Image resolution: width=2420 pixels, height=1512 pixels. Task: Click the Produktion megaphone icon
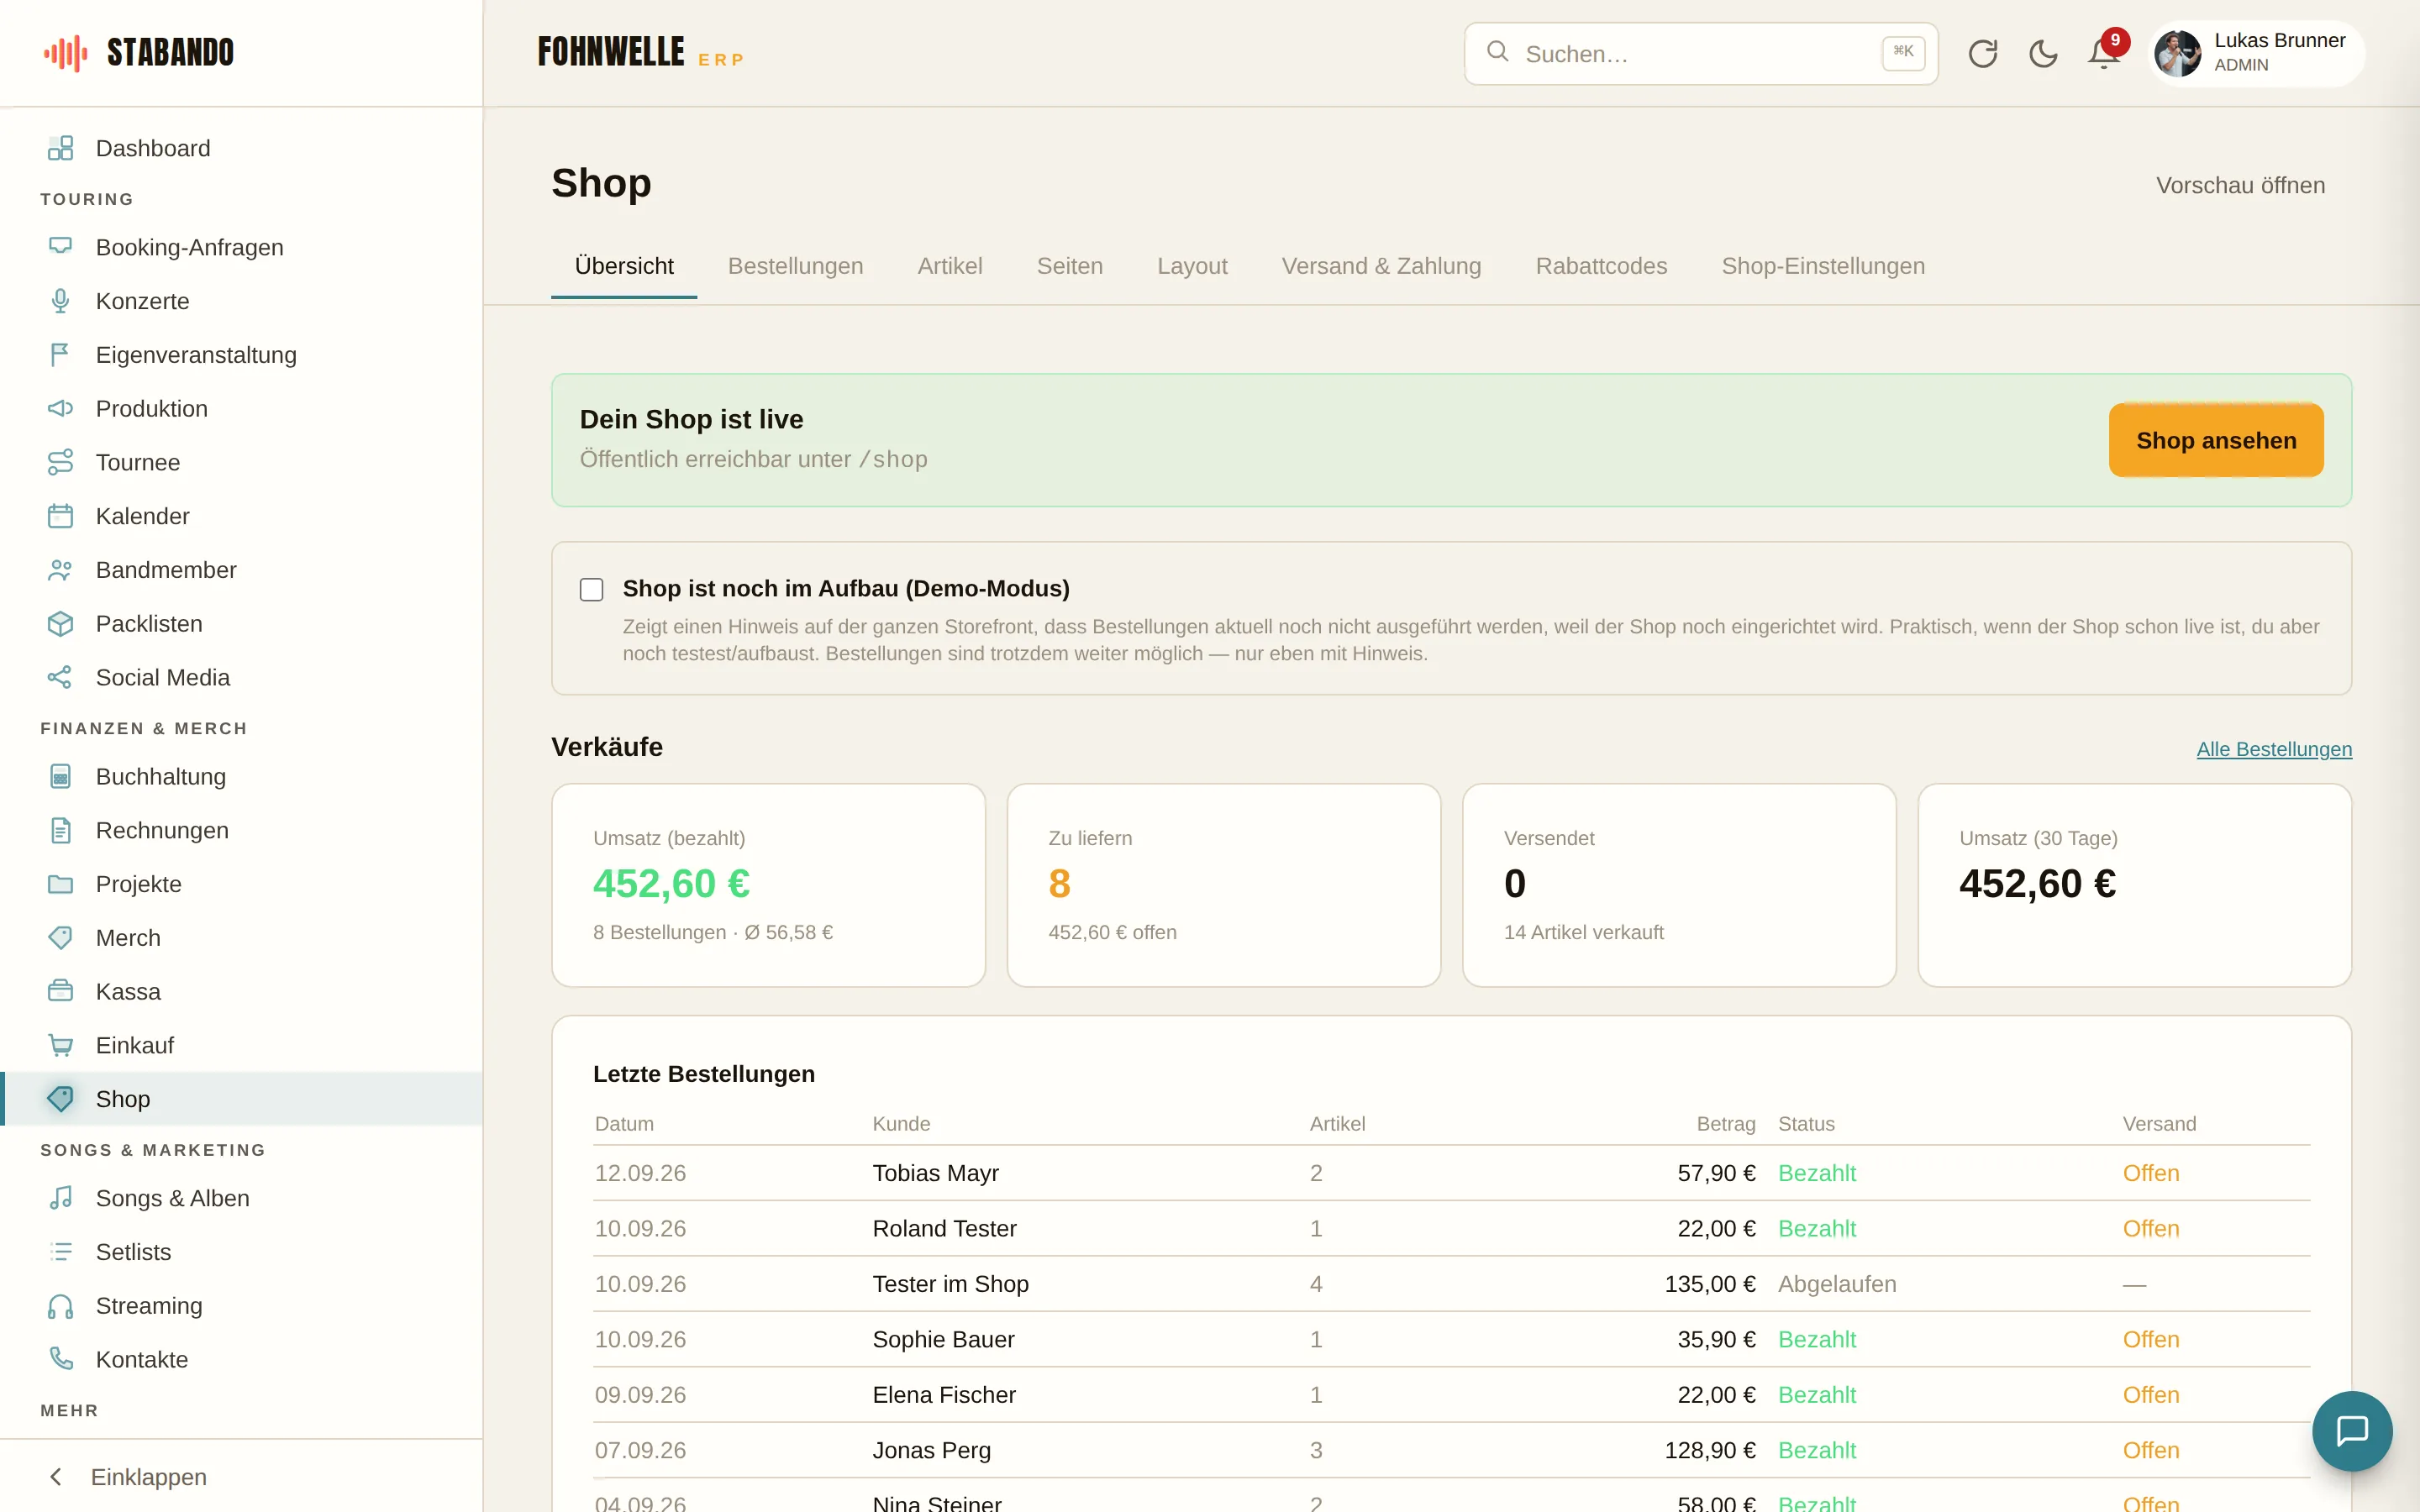click(61, 409)
